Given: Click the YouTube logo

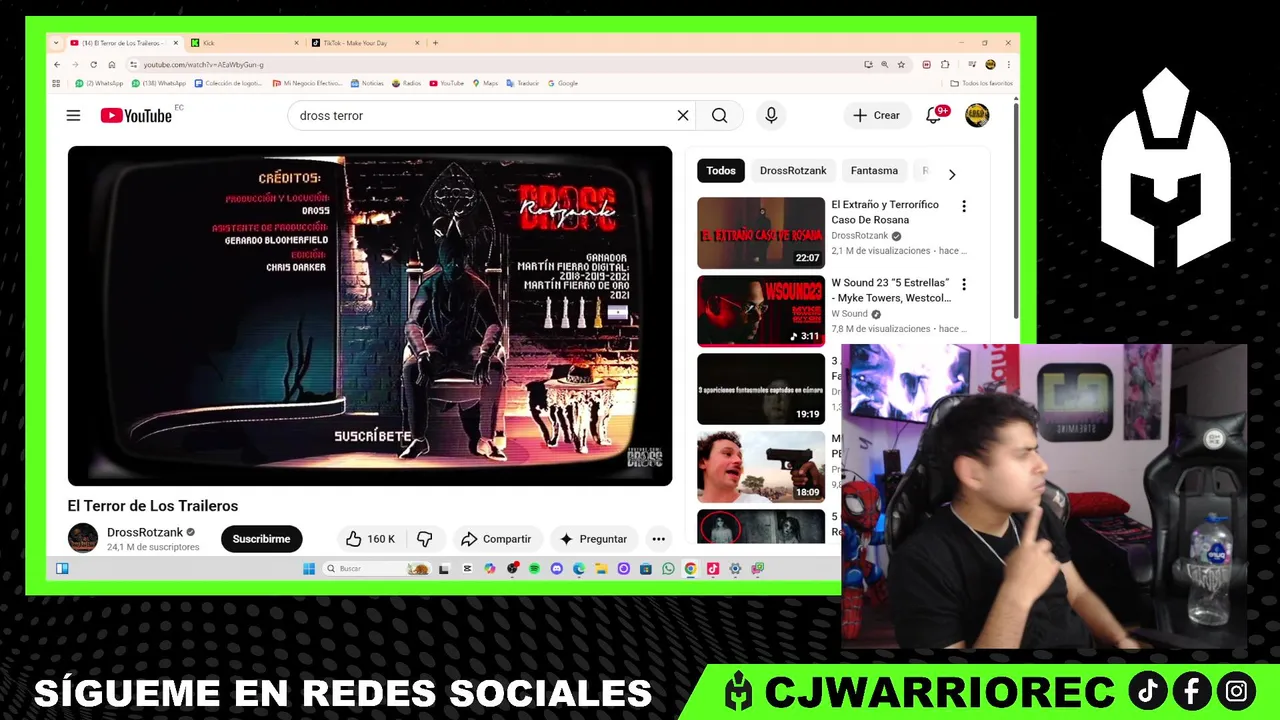Looking at the screenshot, I should pyautogui.click(x=137, y=116).
